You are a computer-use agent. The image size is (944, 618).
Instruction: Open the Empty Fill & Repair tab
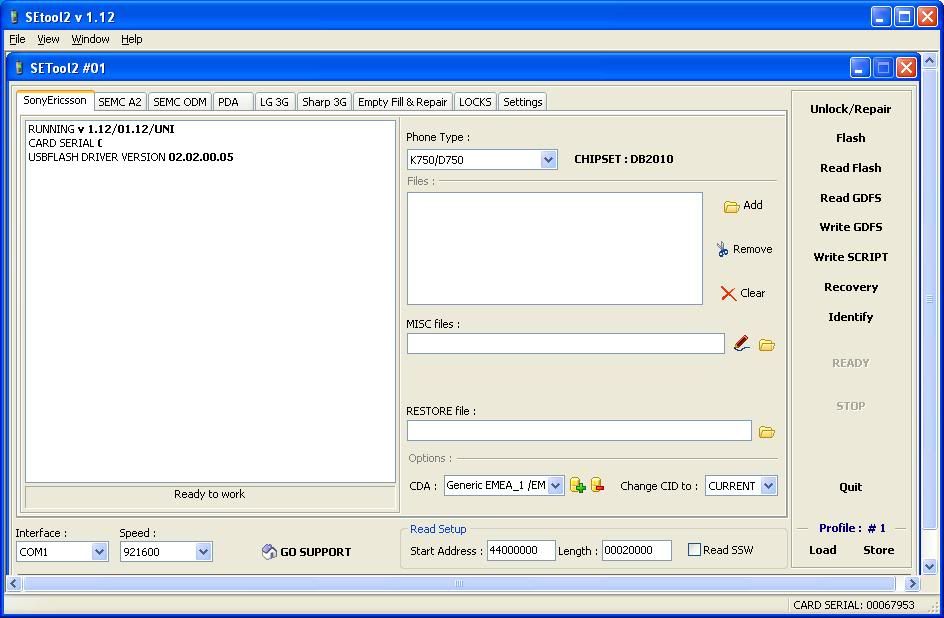click(x=402, y=102)
